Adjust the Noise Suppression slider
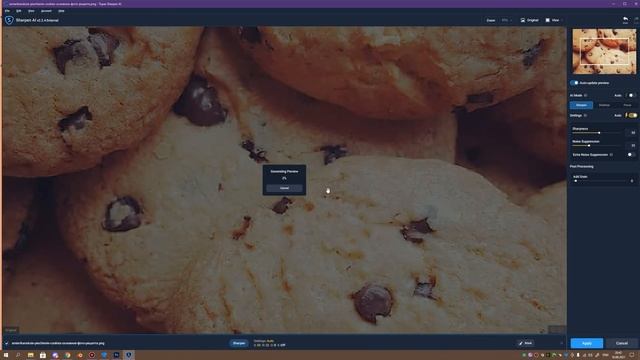Image resolution: width=640 pixels, height=360 pixels. tap(597, 145)
